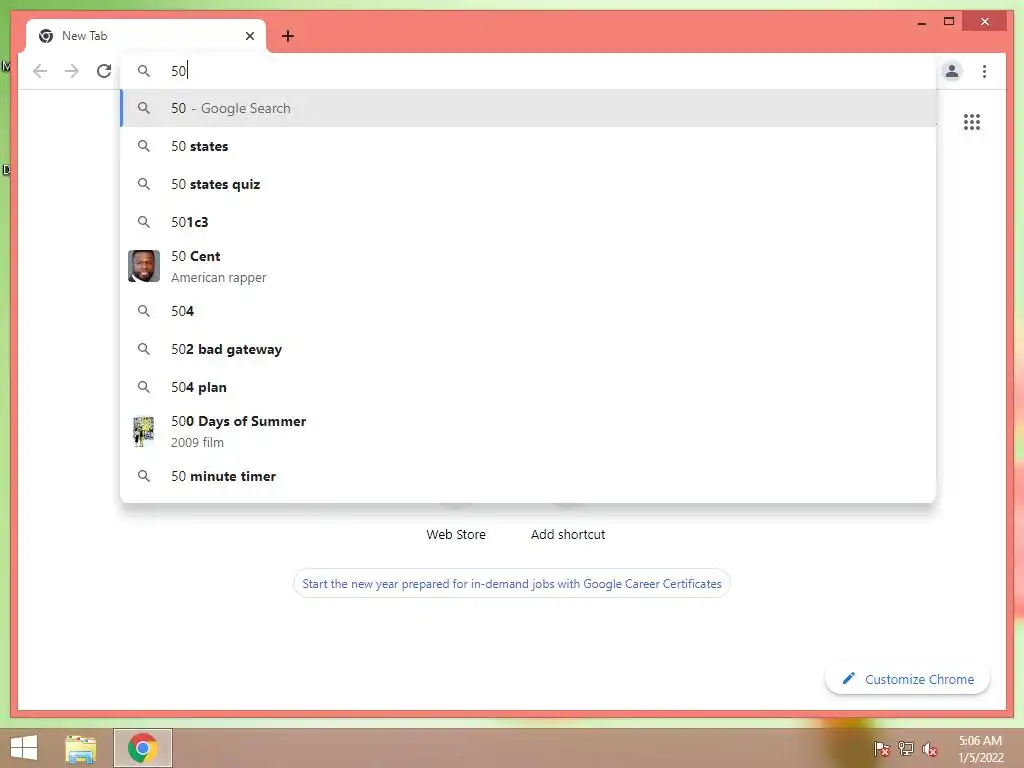The height and width of the screenshot is (768, 1024).
Task: Reload the page with the refresh icon
Action: 104,71
